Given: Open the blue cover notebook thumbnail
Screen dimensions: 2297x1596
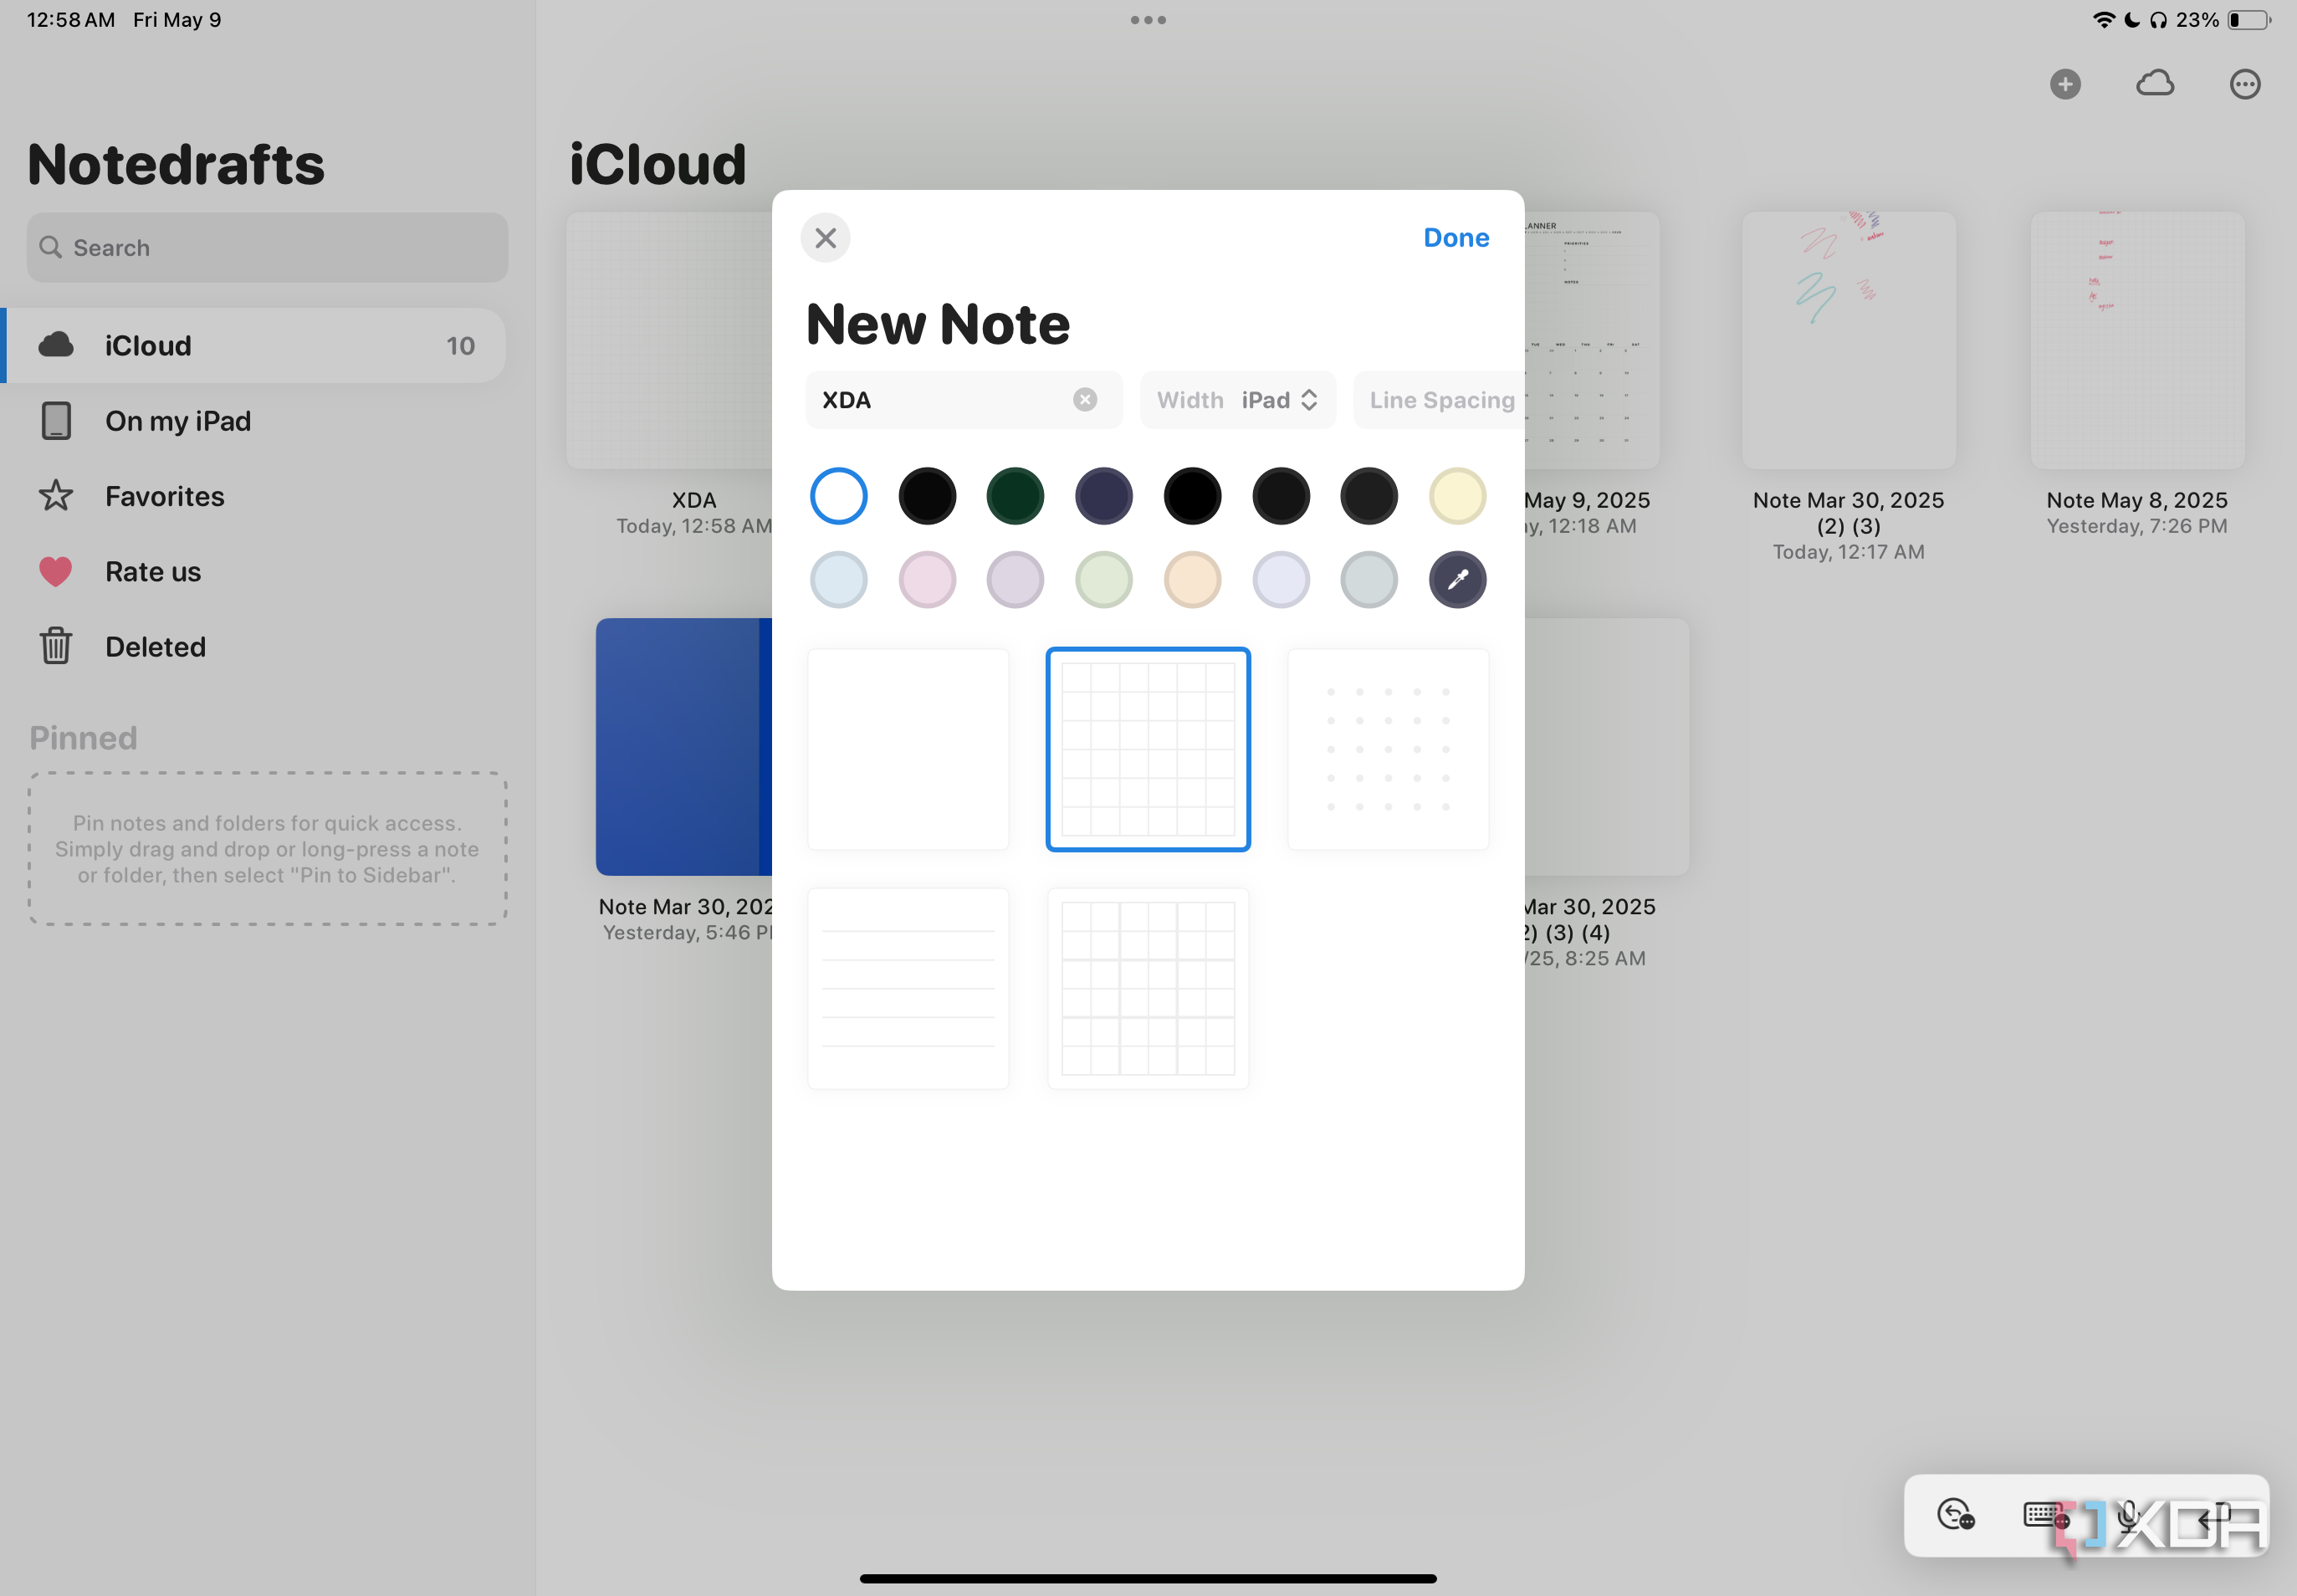Looking at the screenshot, I should (x=684, y=747).
